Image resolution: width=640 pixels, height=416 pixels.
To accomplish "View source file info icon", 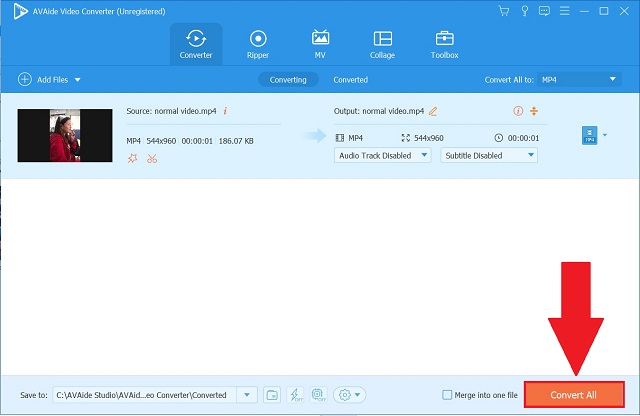I will coord(225,111).
